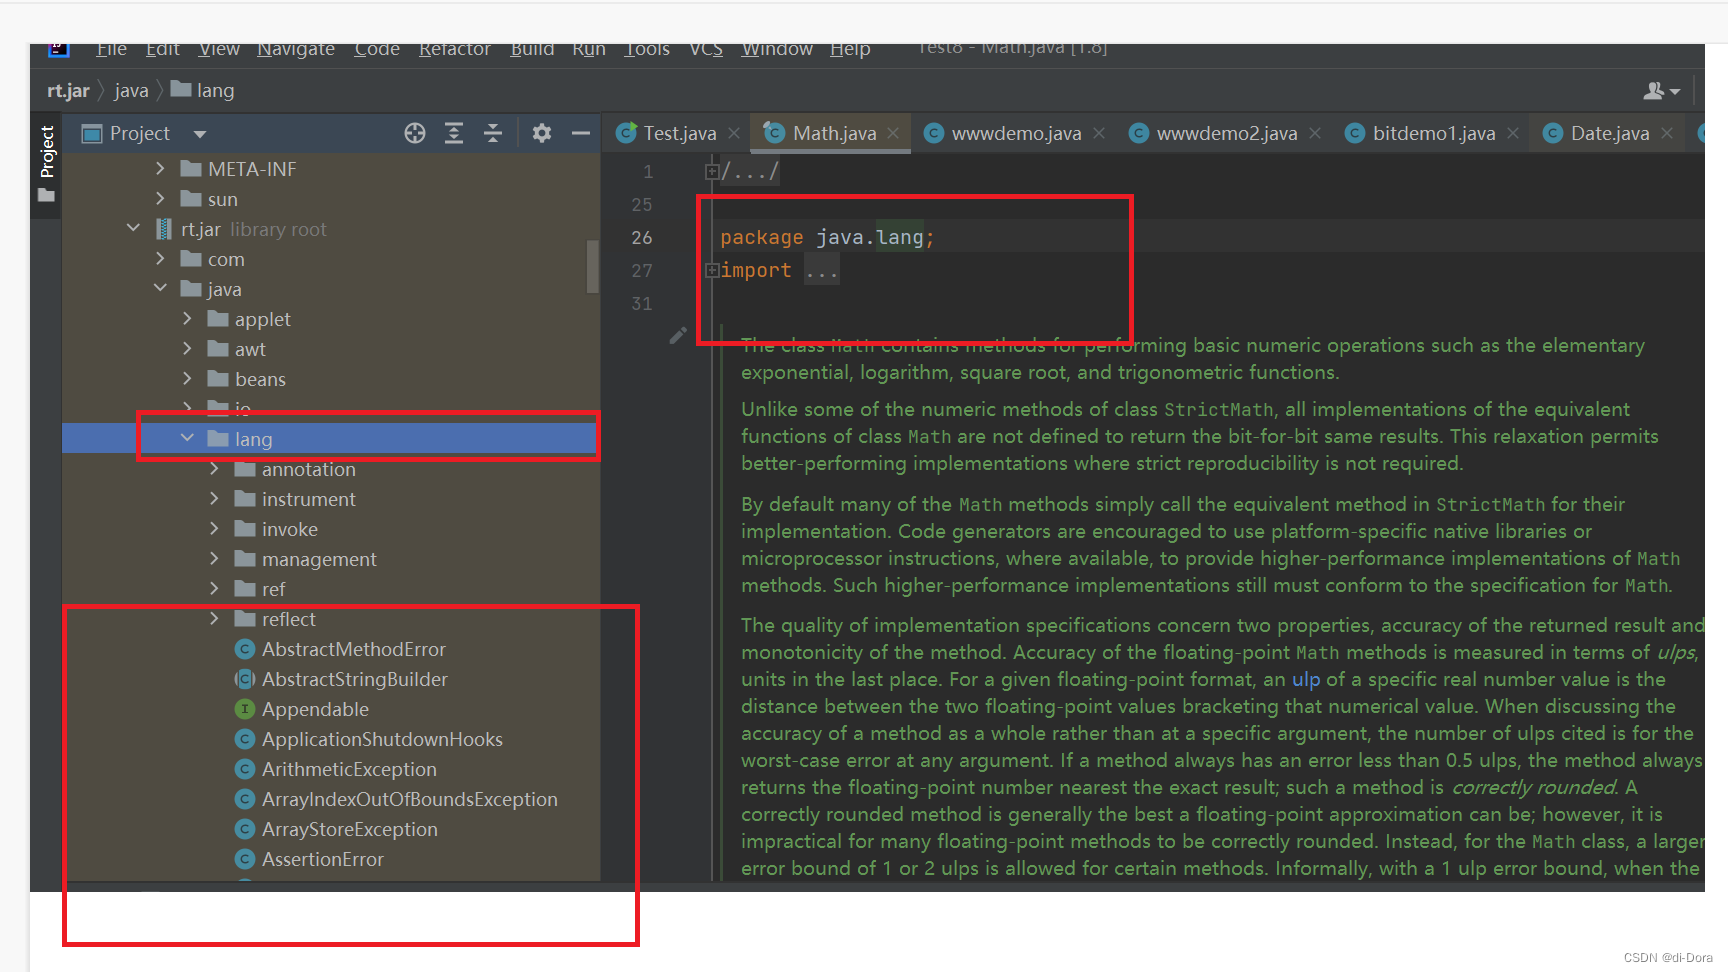This screenshot has width=1728, height=972.
Task: Click the ulp link in documentation
Action: click(x=1306, y=680)
